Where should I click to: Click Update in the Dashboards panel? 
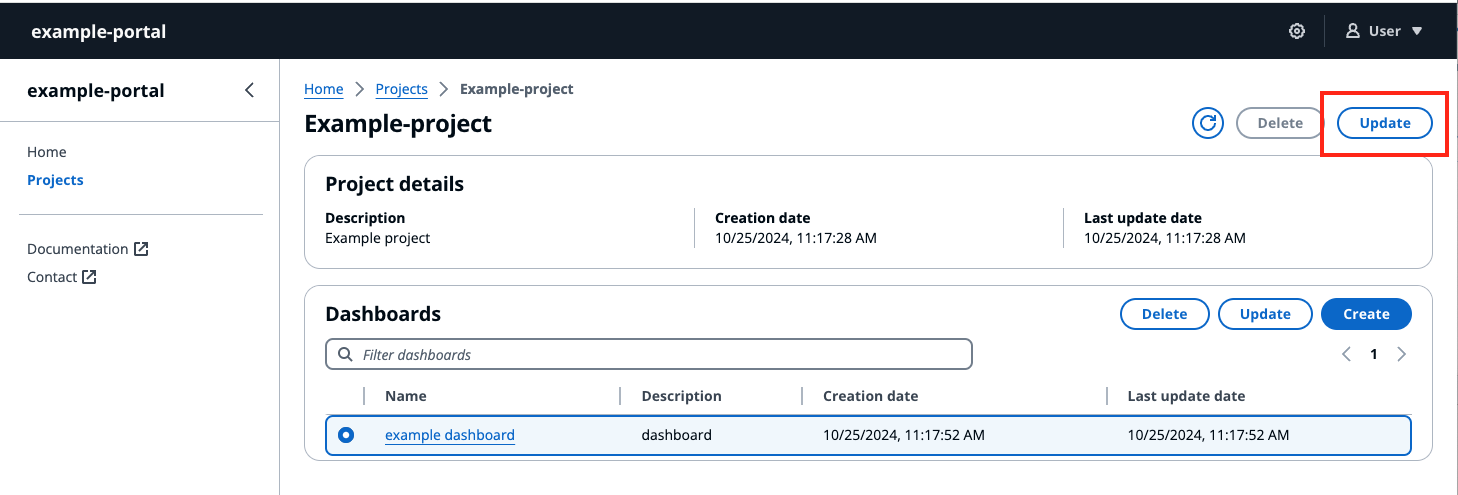pyautogui.click(x=1264, y=314)
